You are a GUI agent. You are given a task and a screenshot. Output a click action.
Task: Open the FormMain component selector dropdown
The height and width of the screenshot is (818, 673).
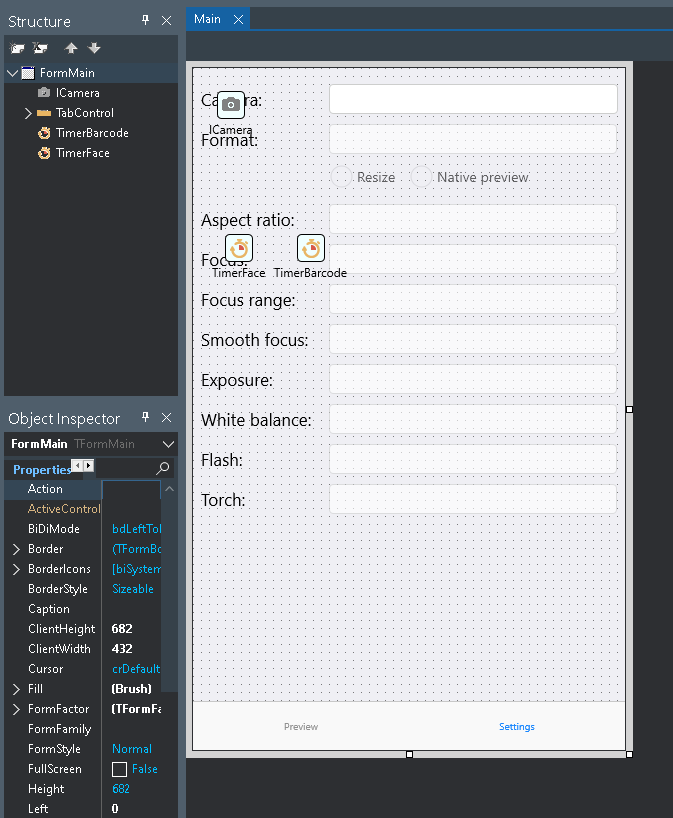pyautogui.click(x=168, y=444)
